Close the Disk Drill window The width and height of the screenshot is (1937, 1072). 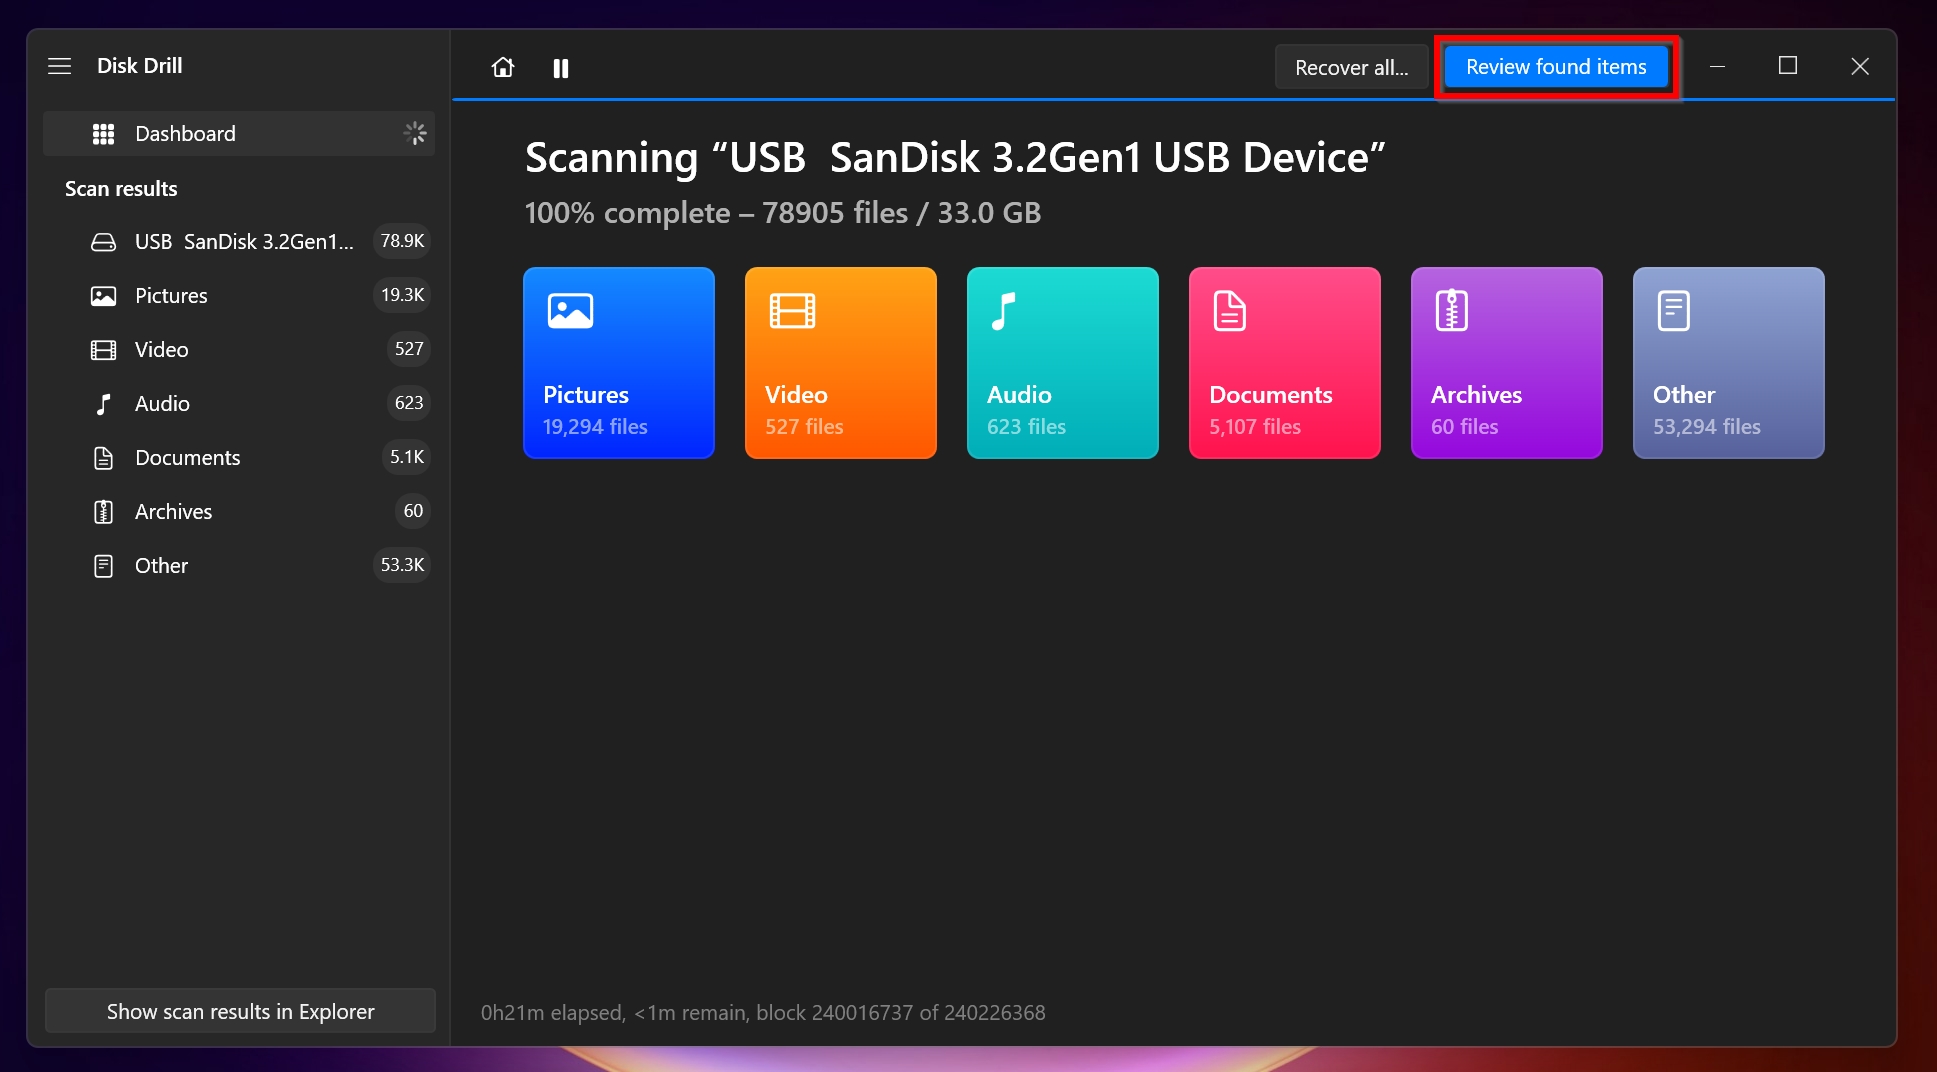[x=1860, y=66]
